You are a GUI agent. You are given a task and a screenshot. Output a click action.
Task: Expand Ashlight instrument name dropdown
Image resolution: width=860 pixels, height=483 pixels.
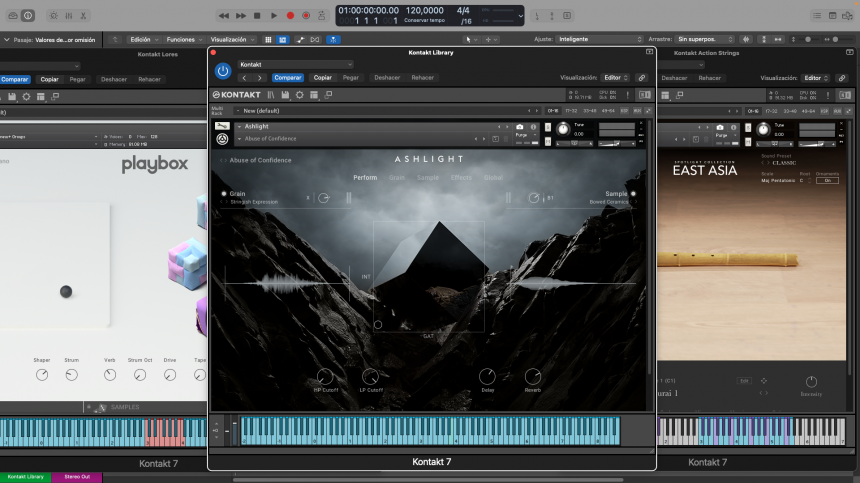239,127
